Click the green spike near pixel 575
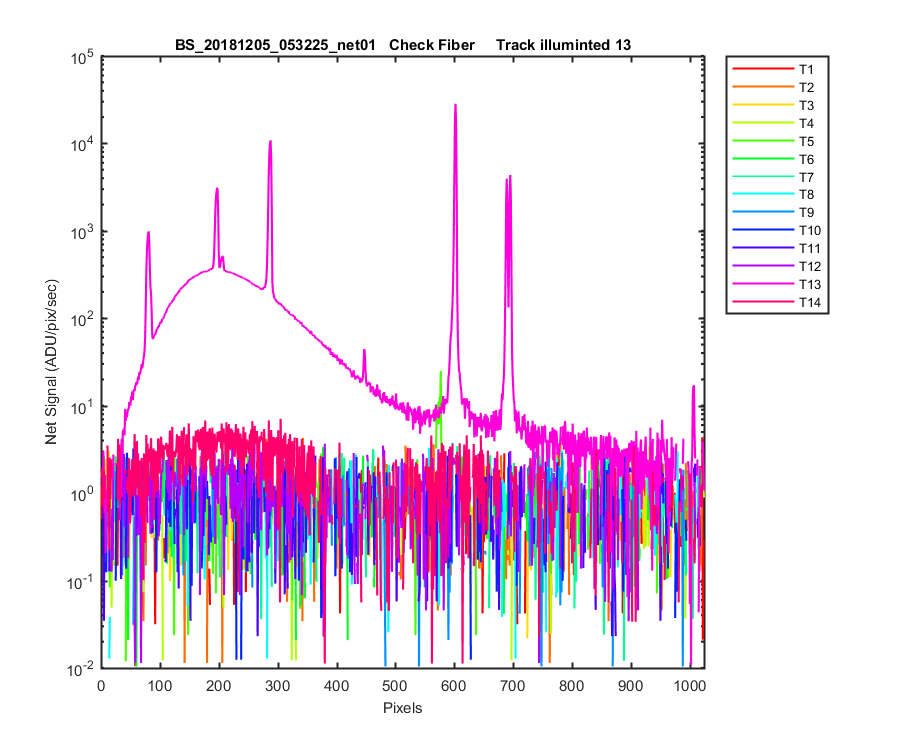The width and height of the screenshot is (900, 750). (x=441, y=373)
